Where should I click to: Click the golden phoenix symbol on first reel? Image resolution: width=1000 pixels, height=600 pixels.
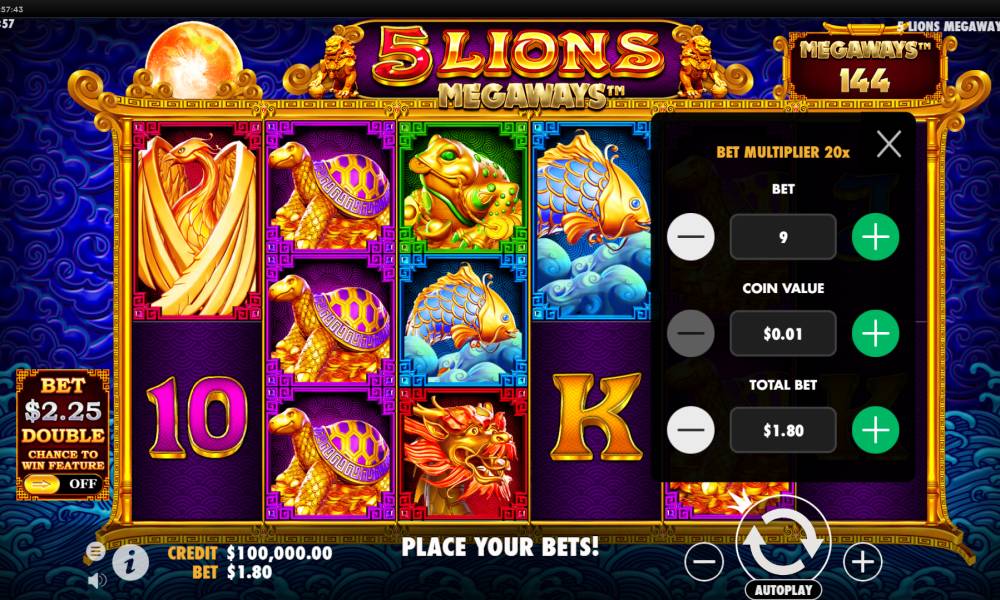(x=197, y=221)
